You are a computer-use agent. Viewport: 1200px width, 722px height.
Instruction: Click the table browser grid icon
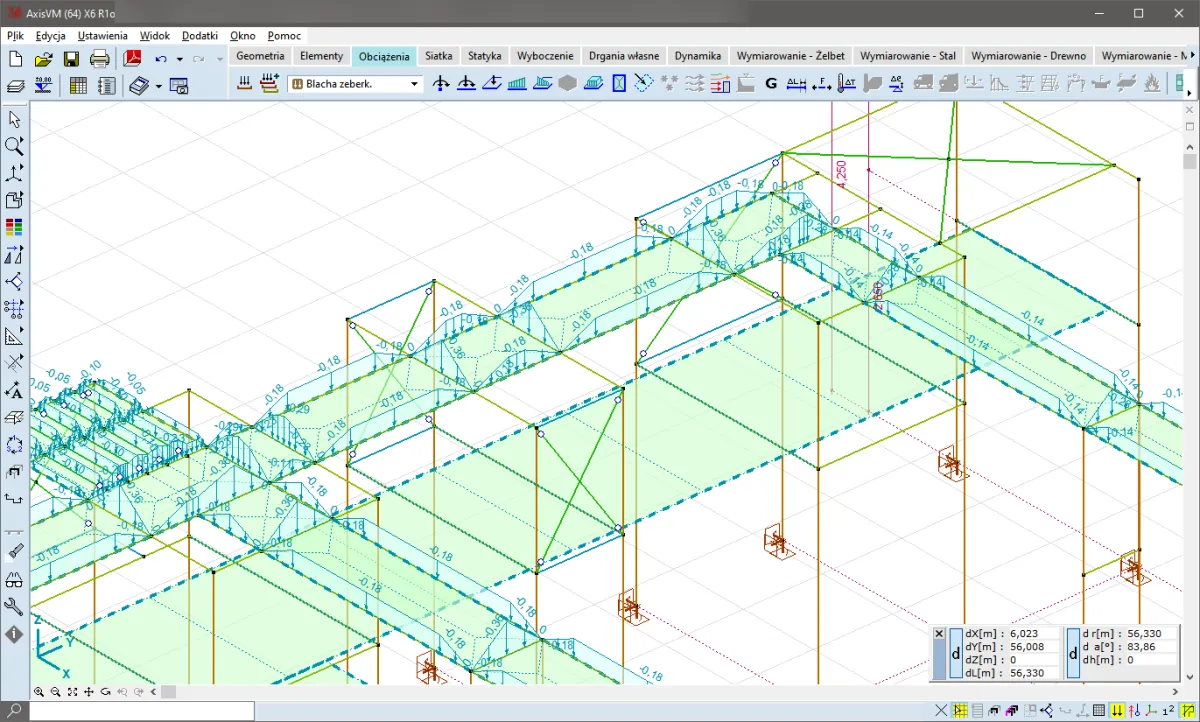(78, 86)
